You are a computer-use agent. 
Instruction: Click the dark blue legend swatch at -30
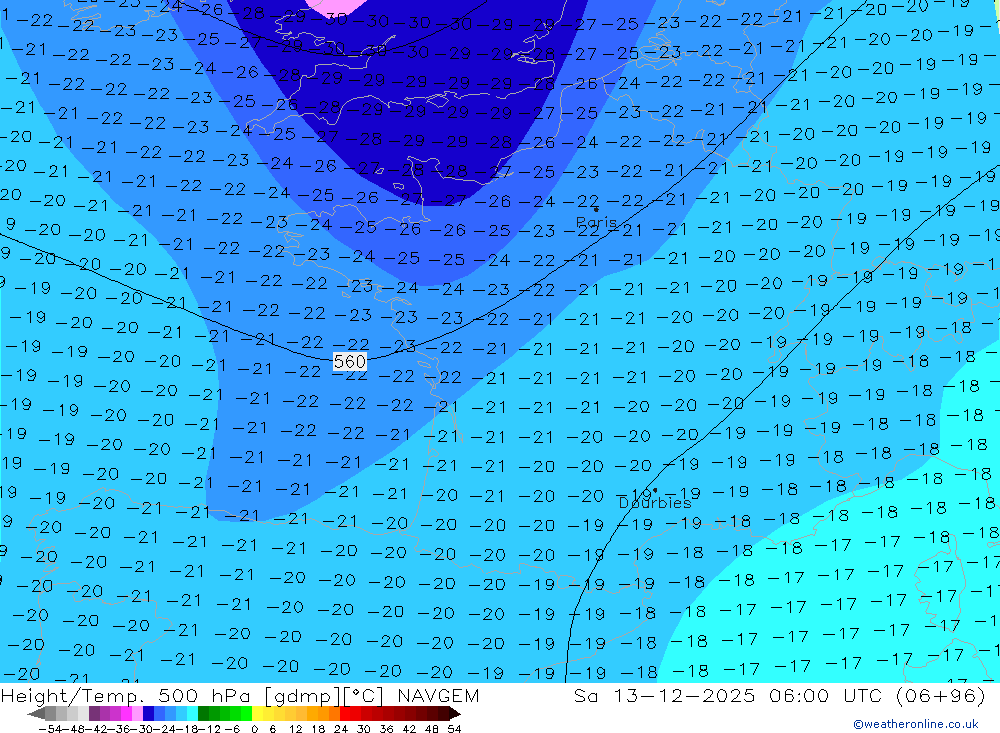(148, 714)
